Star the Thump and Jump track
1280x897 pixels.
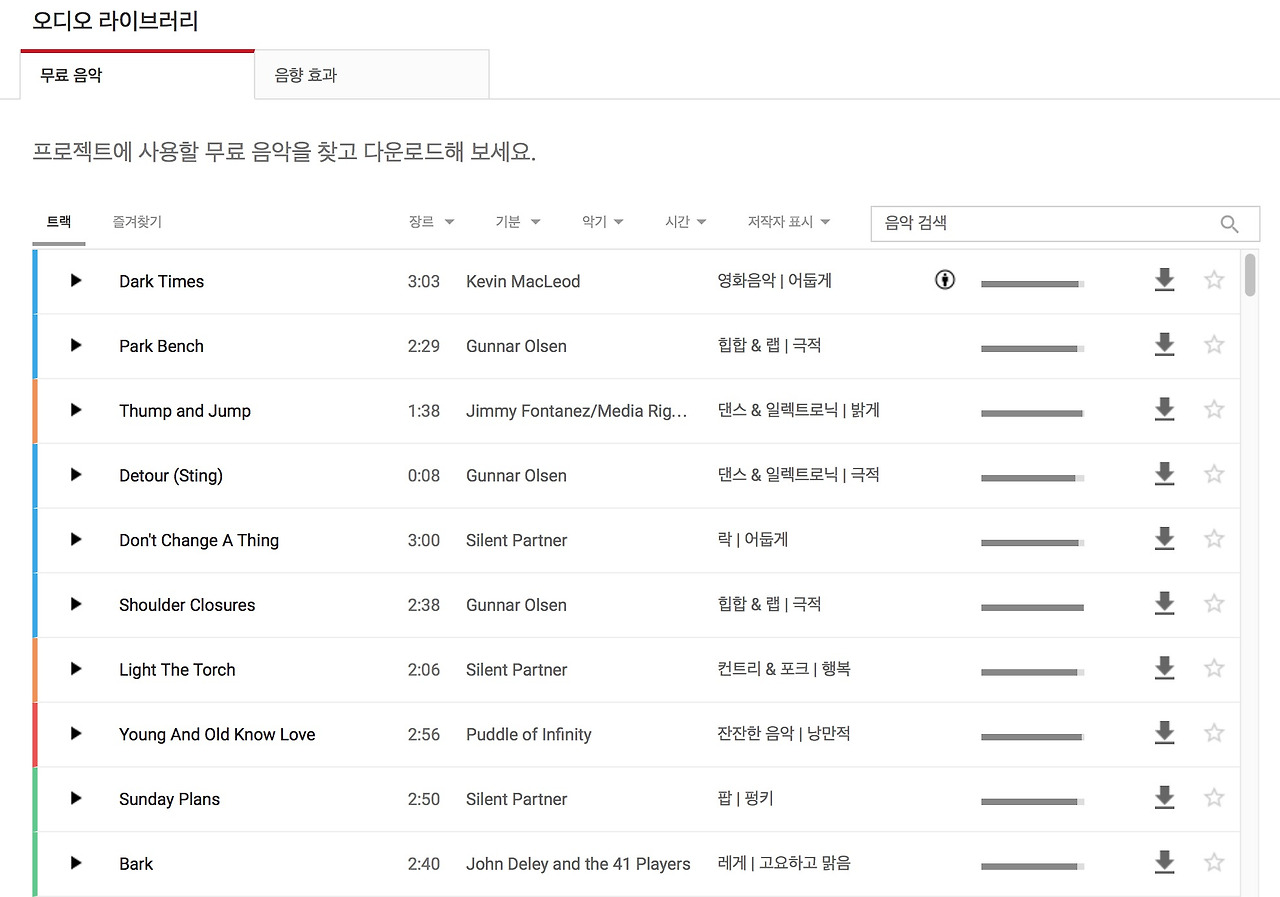click(x=1214, y=409)
